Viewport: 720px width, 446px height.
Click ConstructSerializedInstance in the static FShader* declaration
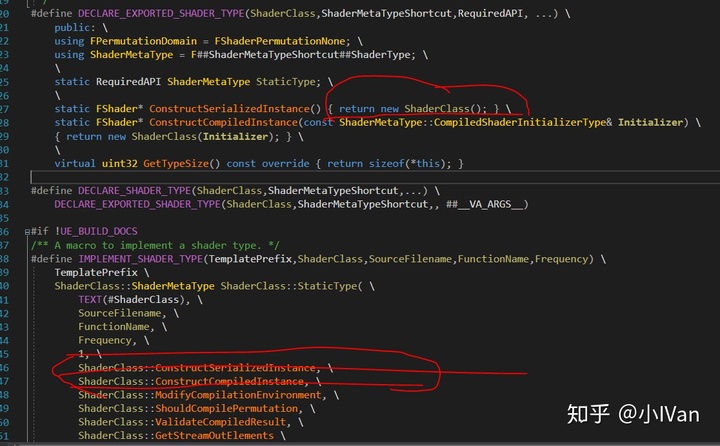click(x=229, y=109)
